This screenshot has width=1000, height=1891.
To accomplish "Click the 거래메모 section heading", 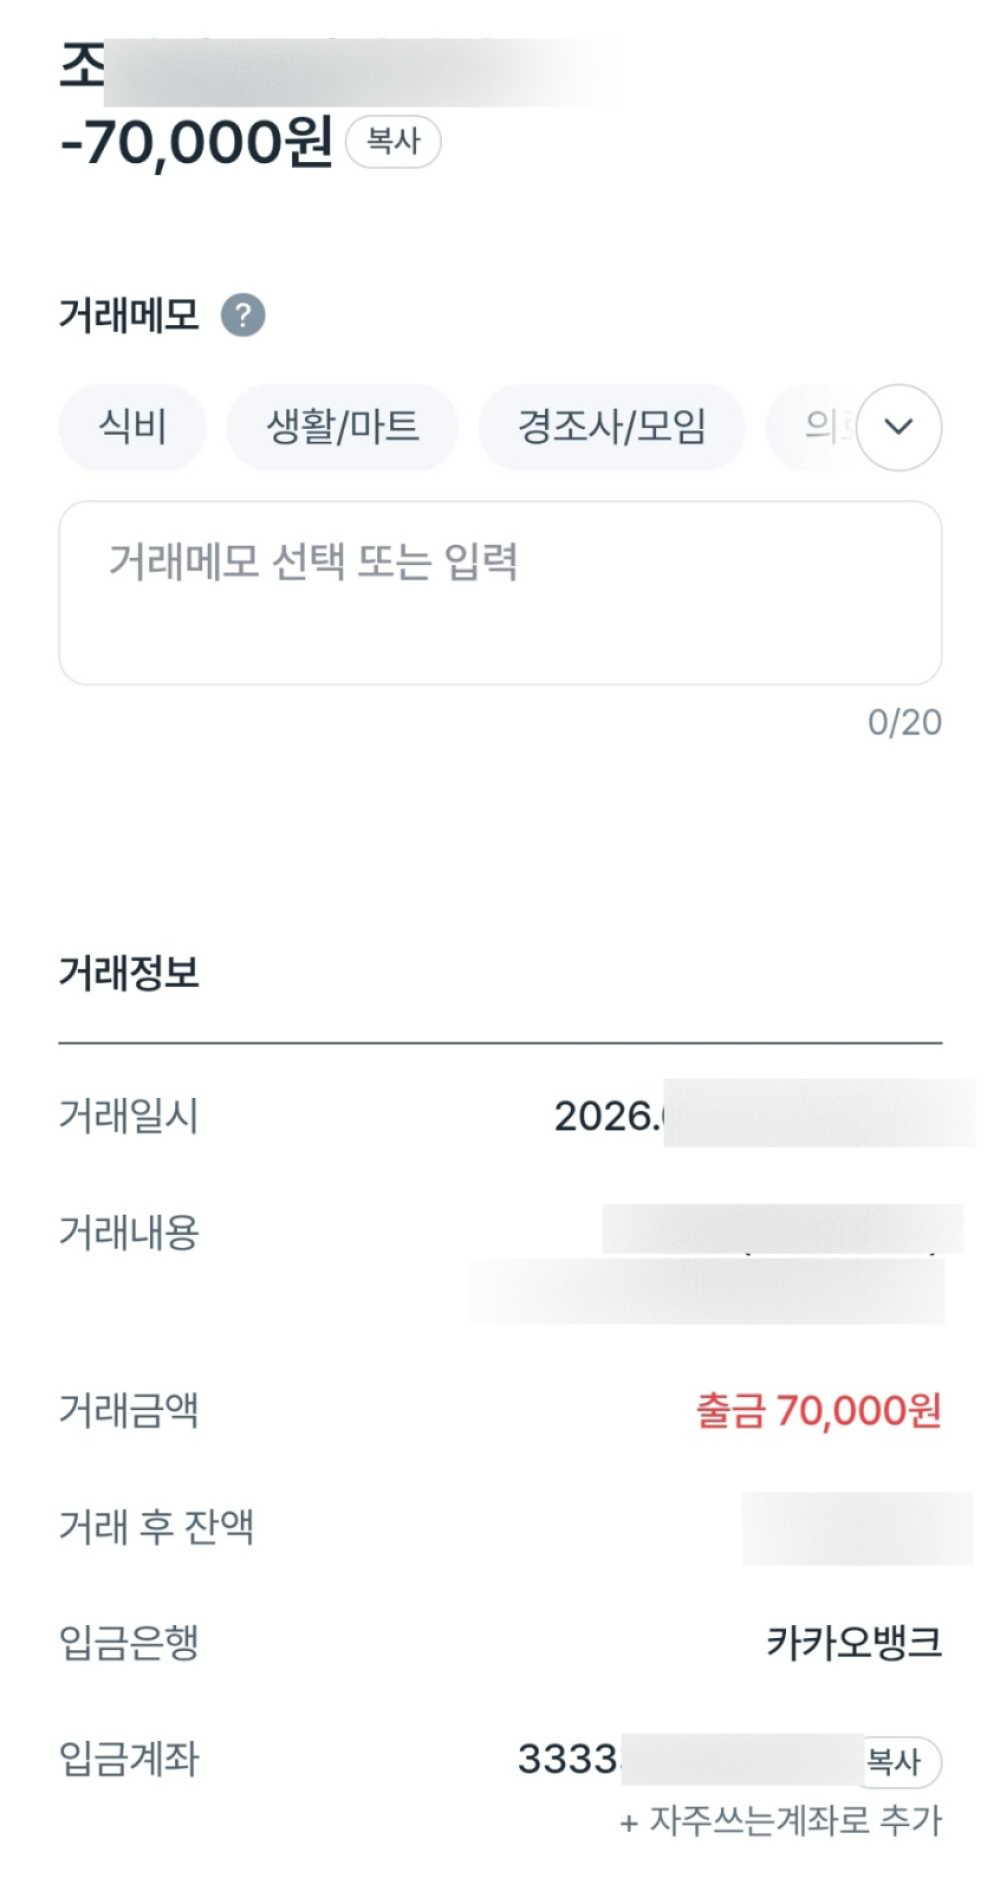I will [x=129, y=315].
